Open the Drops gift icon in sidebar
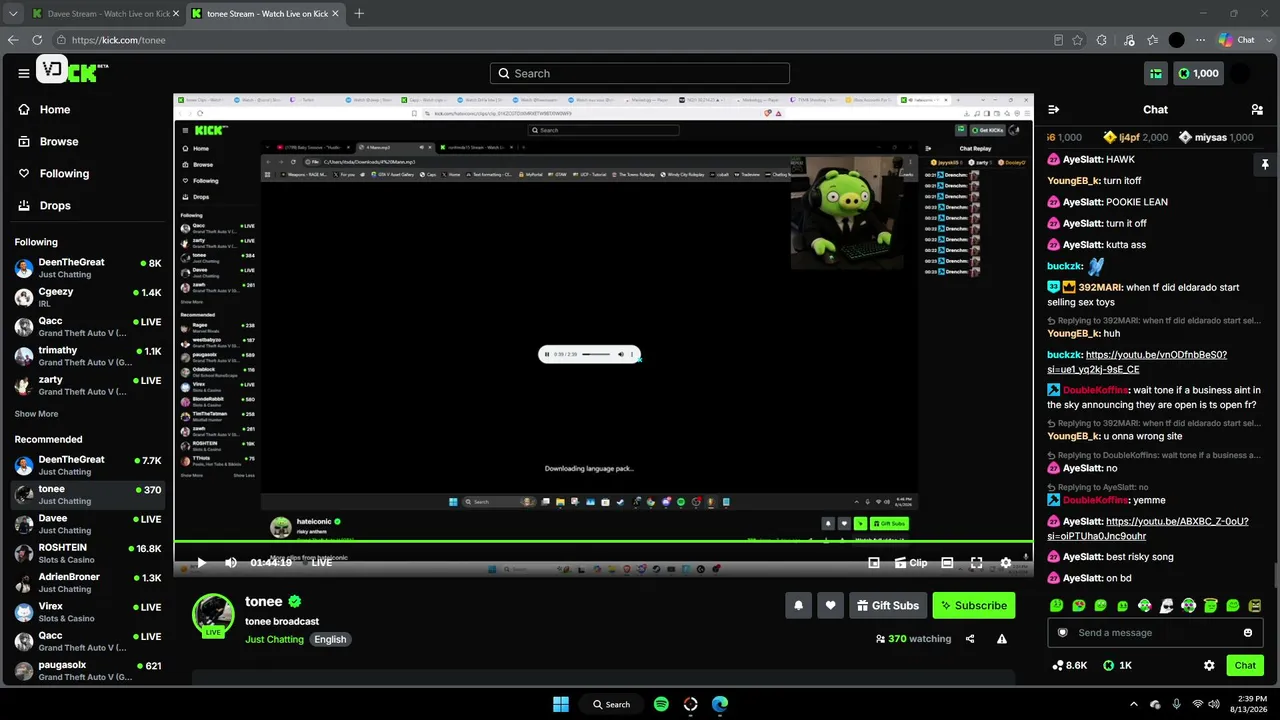Screen dimensions: 1280x720 tap(24, 206)
